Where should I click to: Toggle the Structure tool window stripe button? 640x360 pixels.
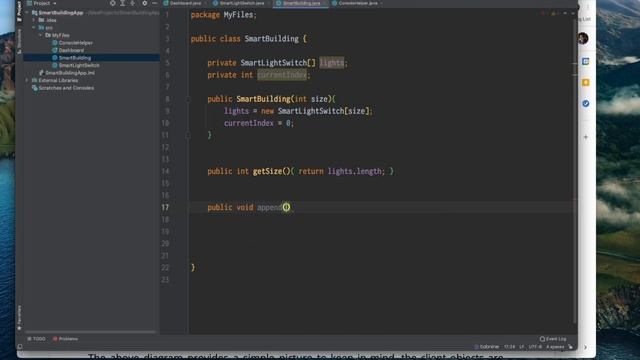coord(19,41)
